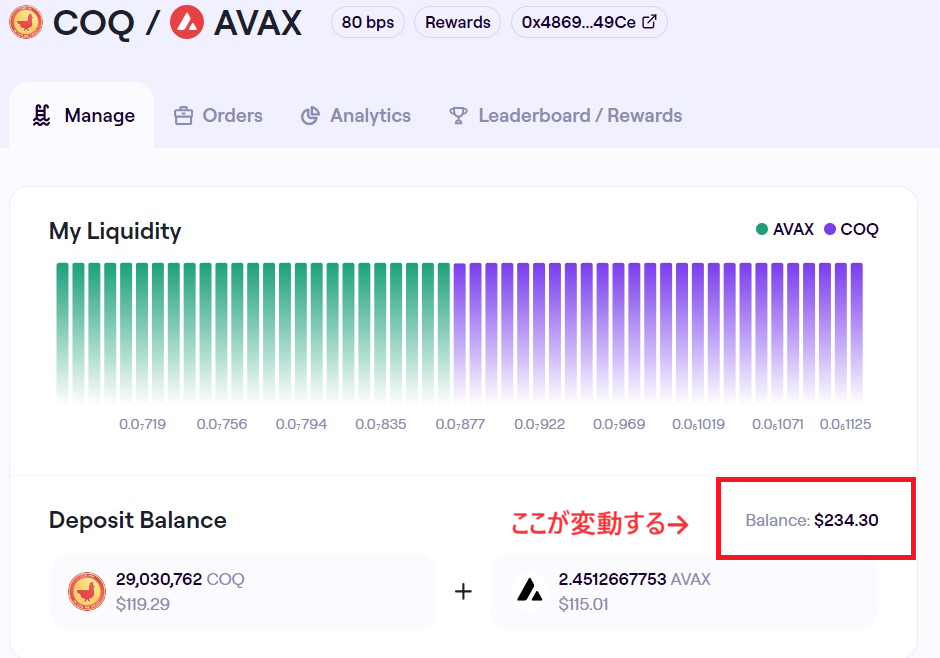The image size is (940, 658).
Task: Click the 29,030,762 COQ deposit amount
Action: coord(180,579)
